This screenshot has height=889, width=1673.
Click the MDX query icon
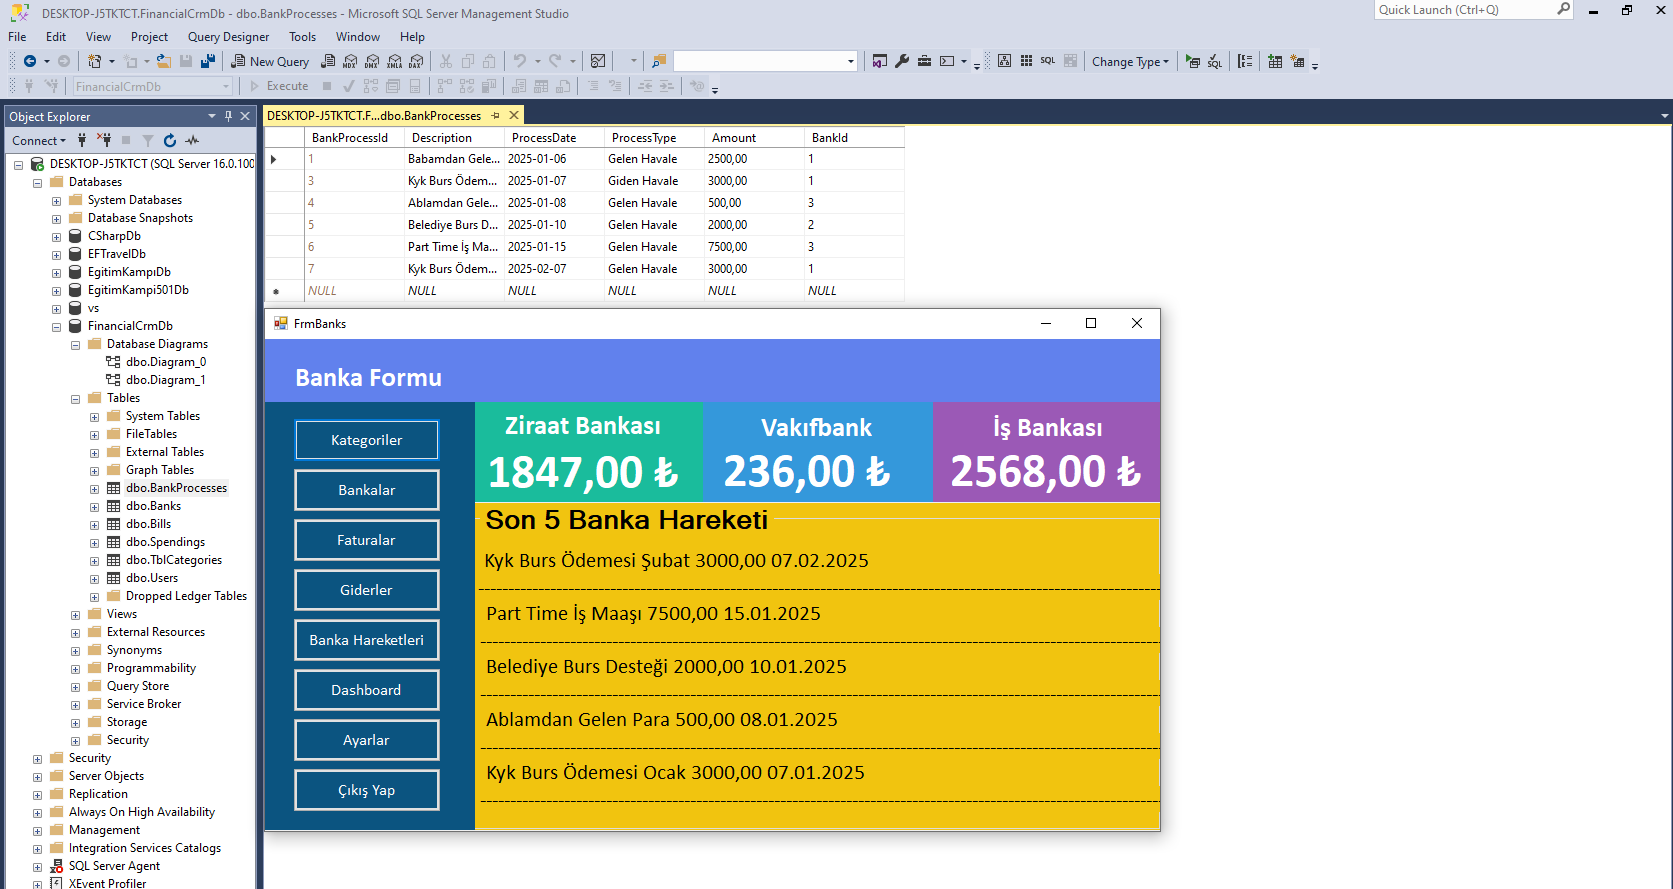(350, 61)
